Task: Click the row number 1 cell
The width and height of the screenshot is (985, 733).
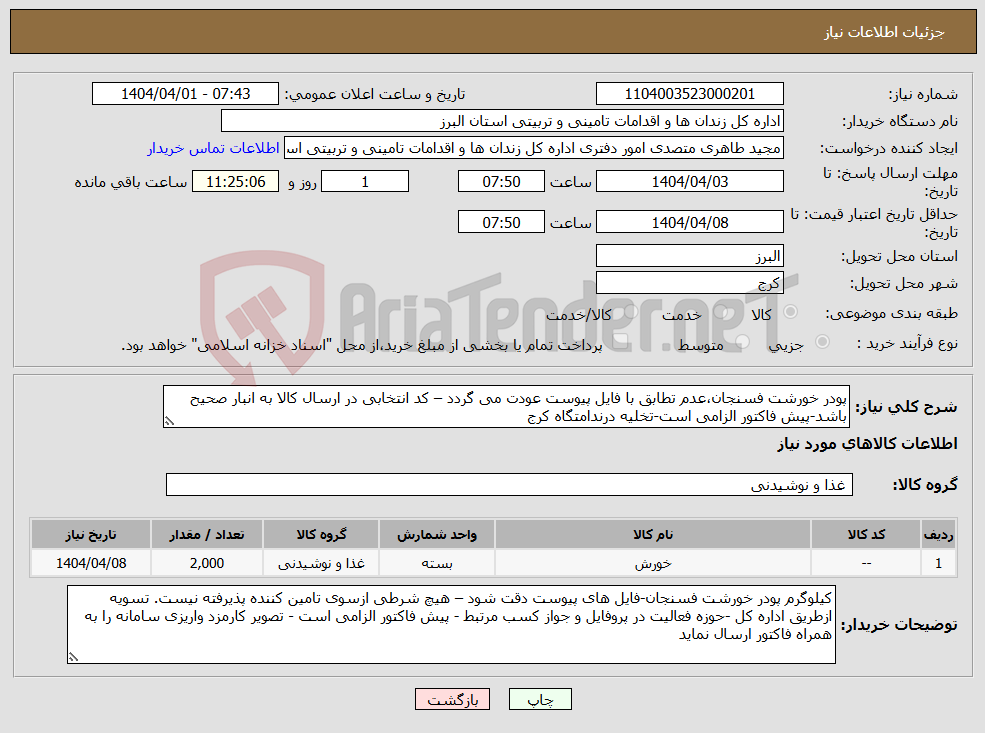Action: (x=939, y=563)
